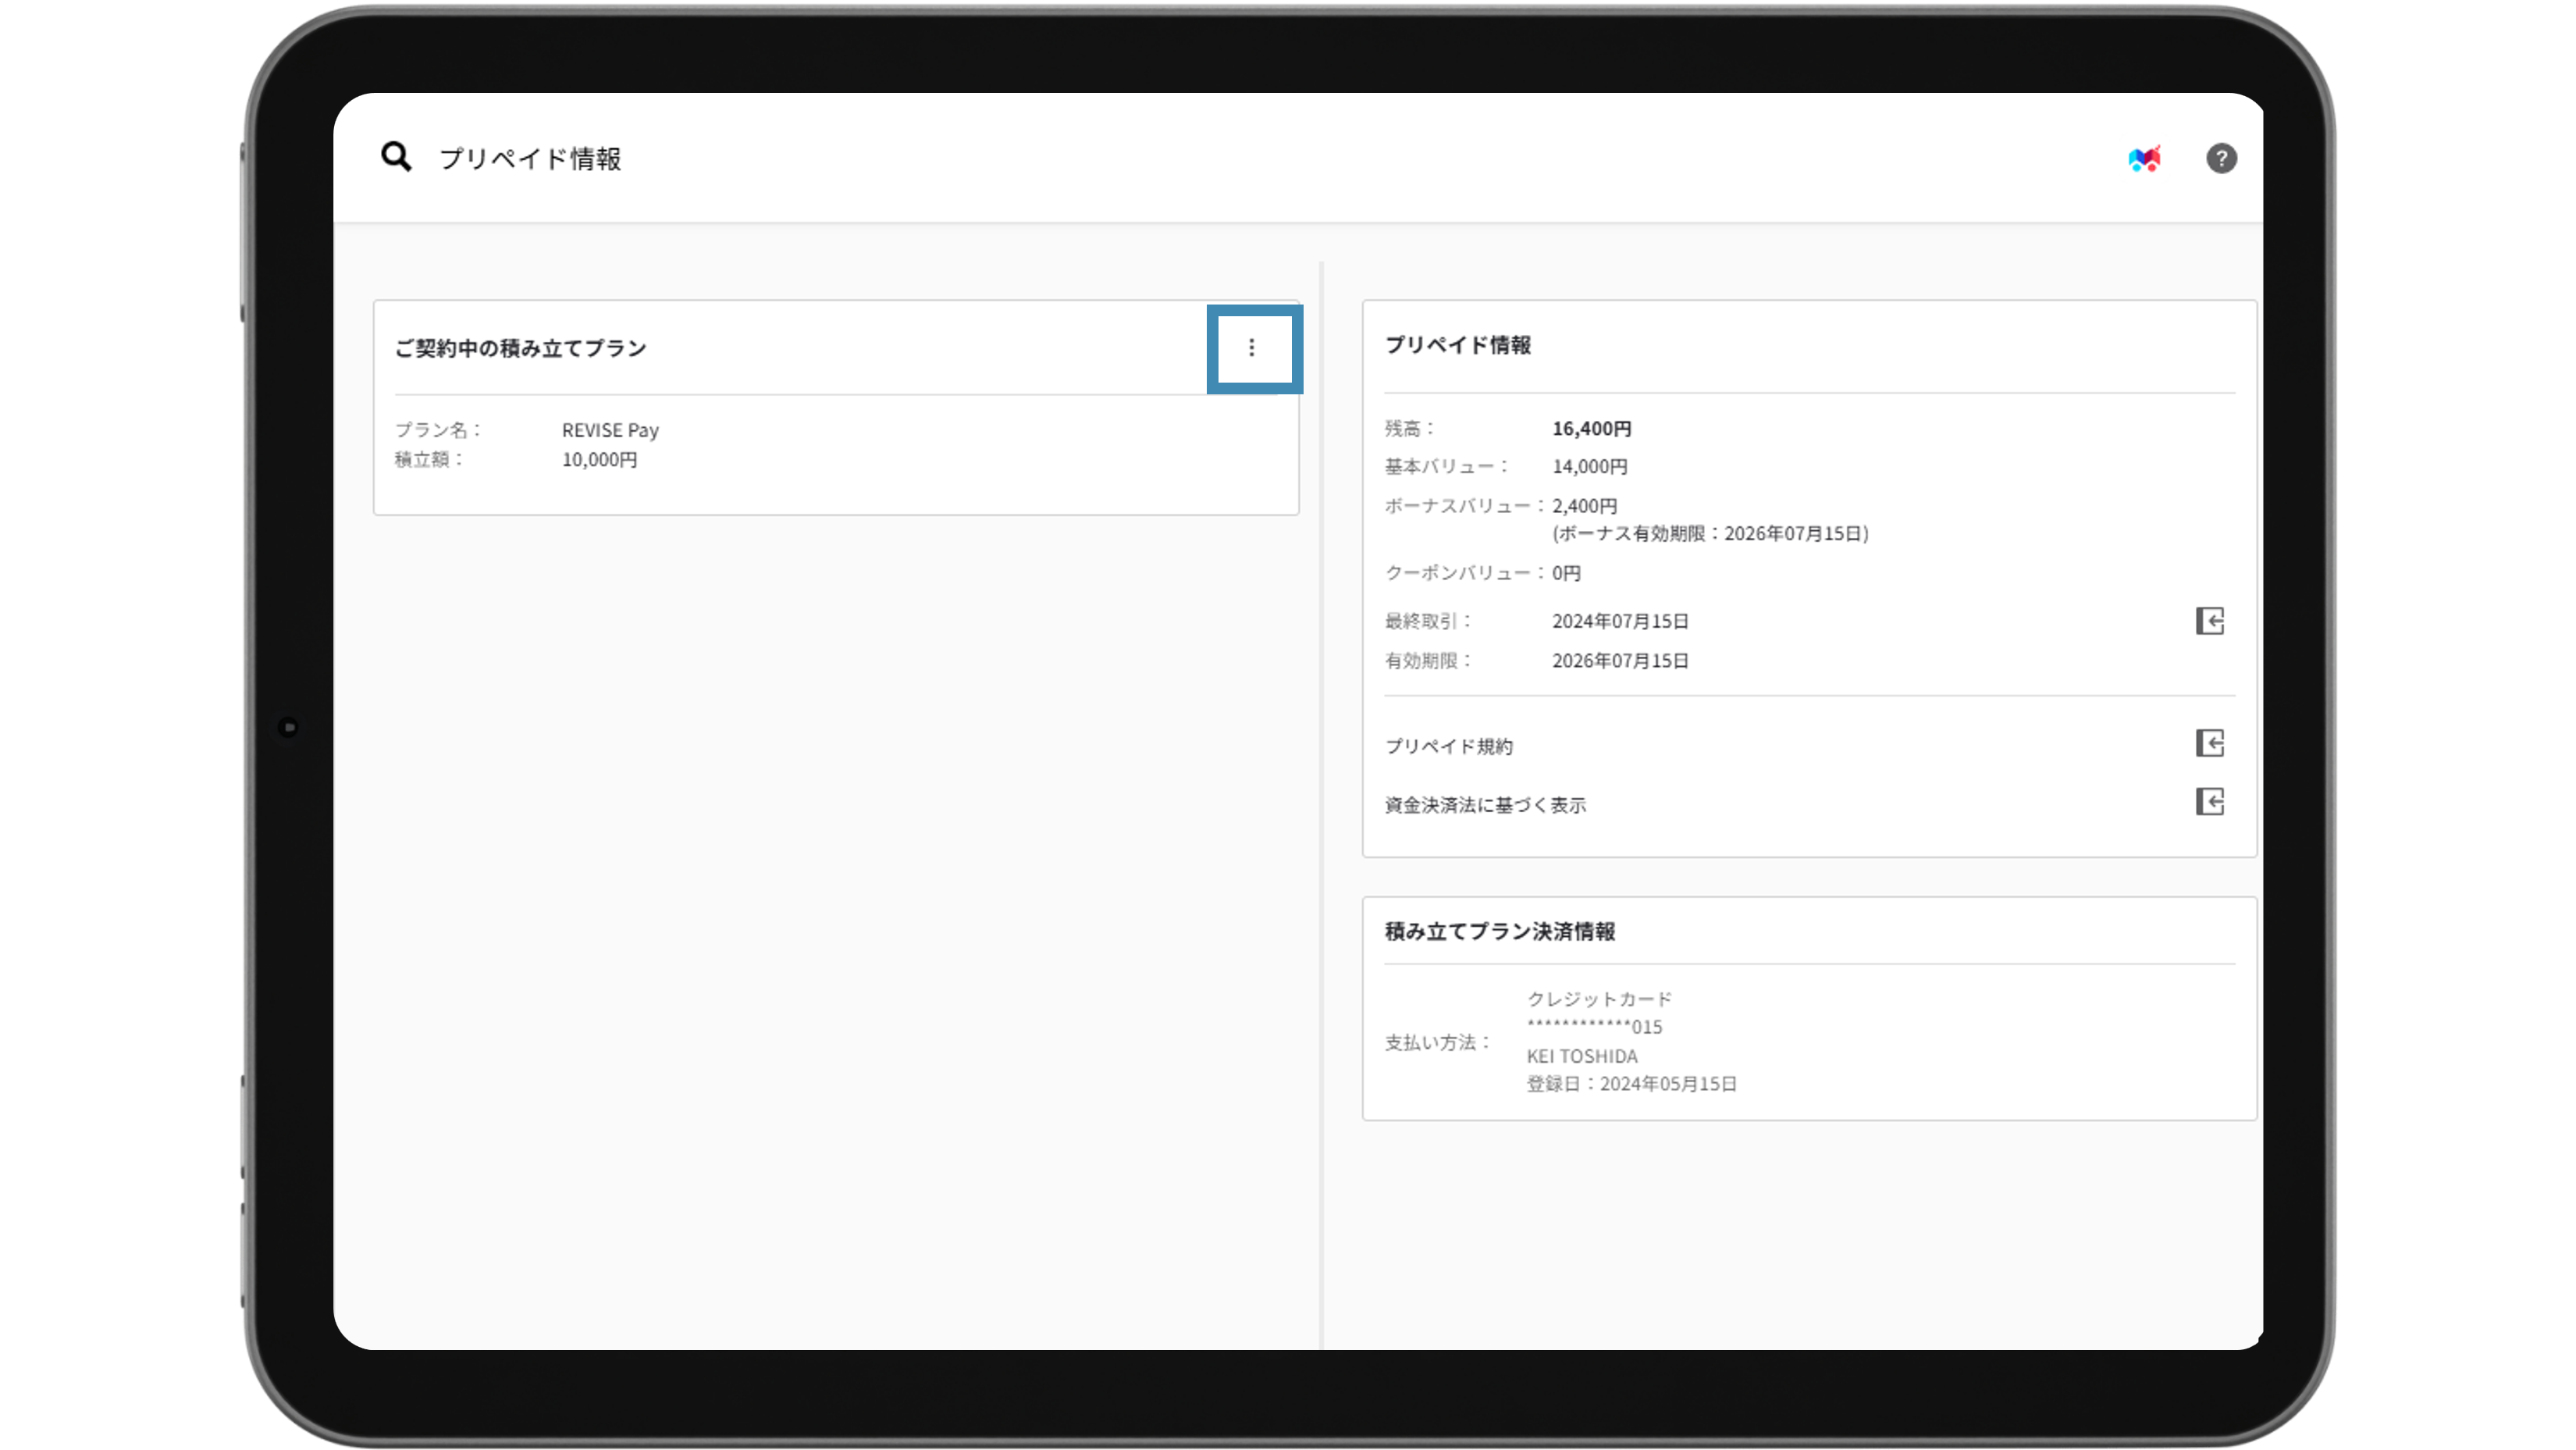The image size is (2576, 1450).
Task: Click 資金決済法に基づく表示 link text
Action: pyautogui.click(x=1485, y=805)
